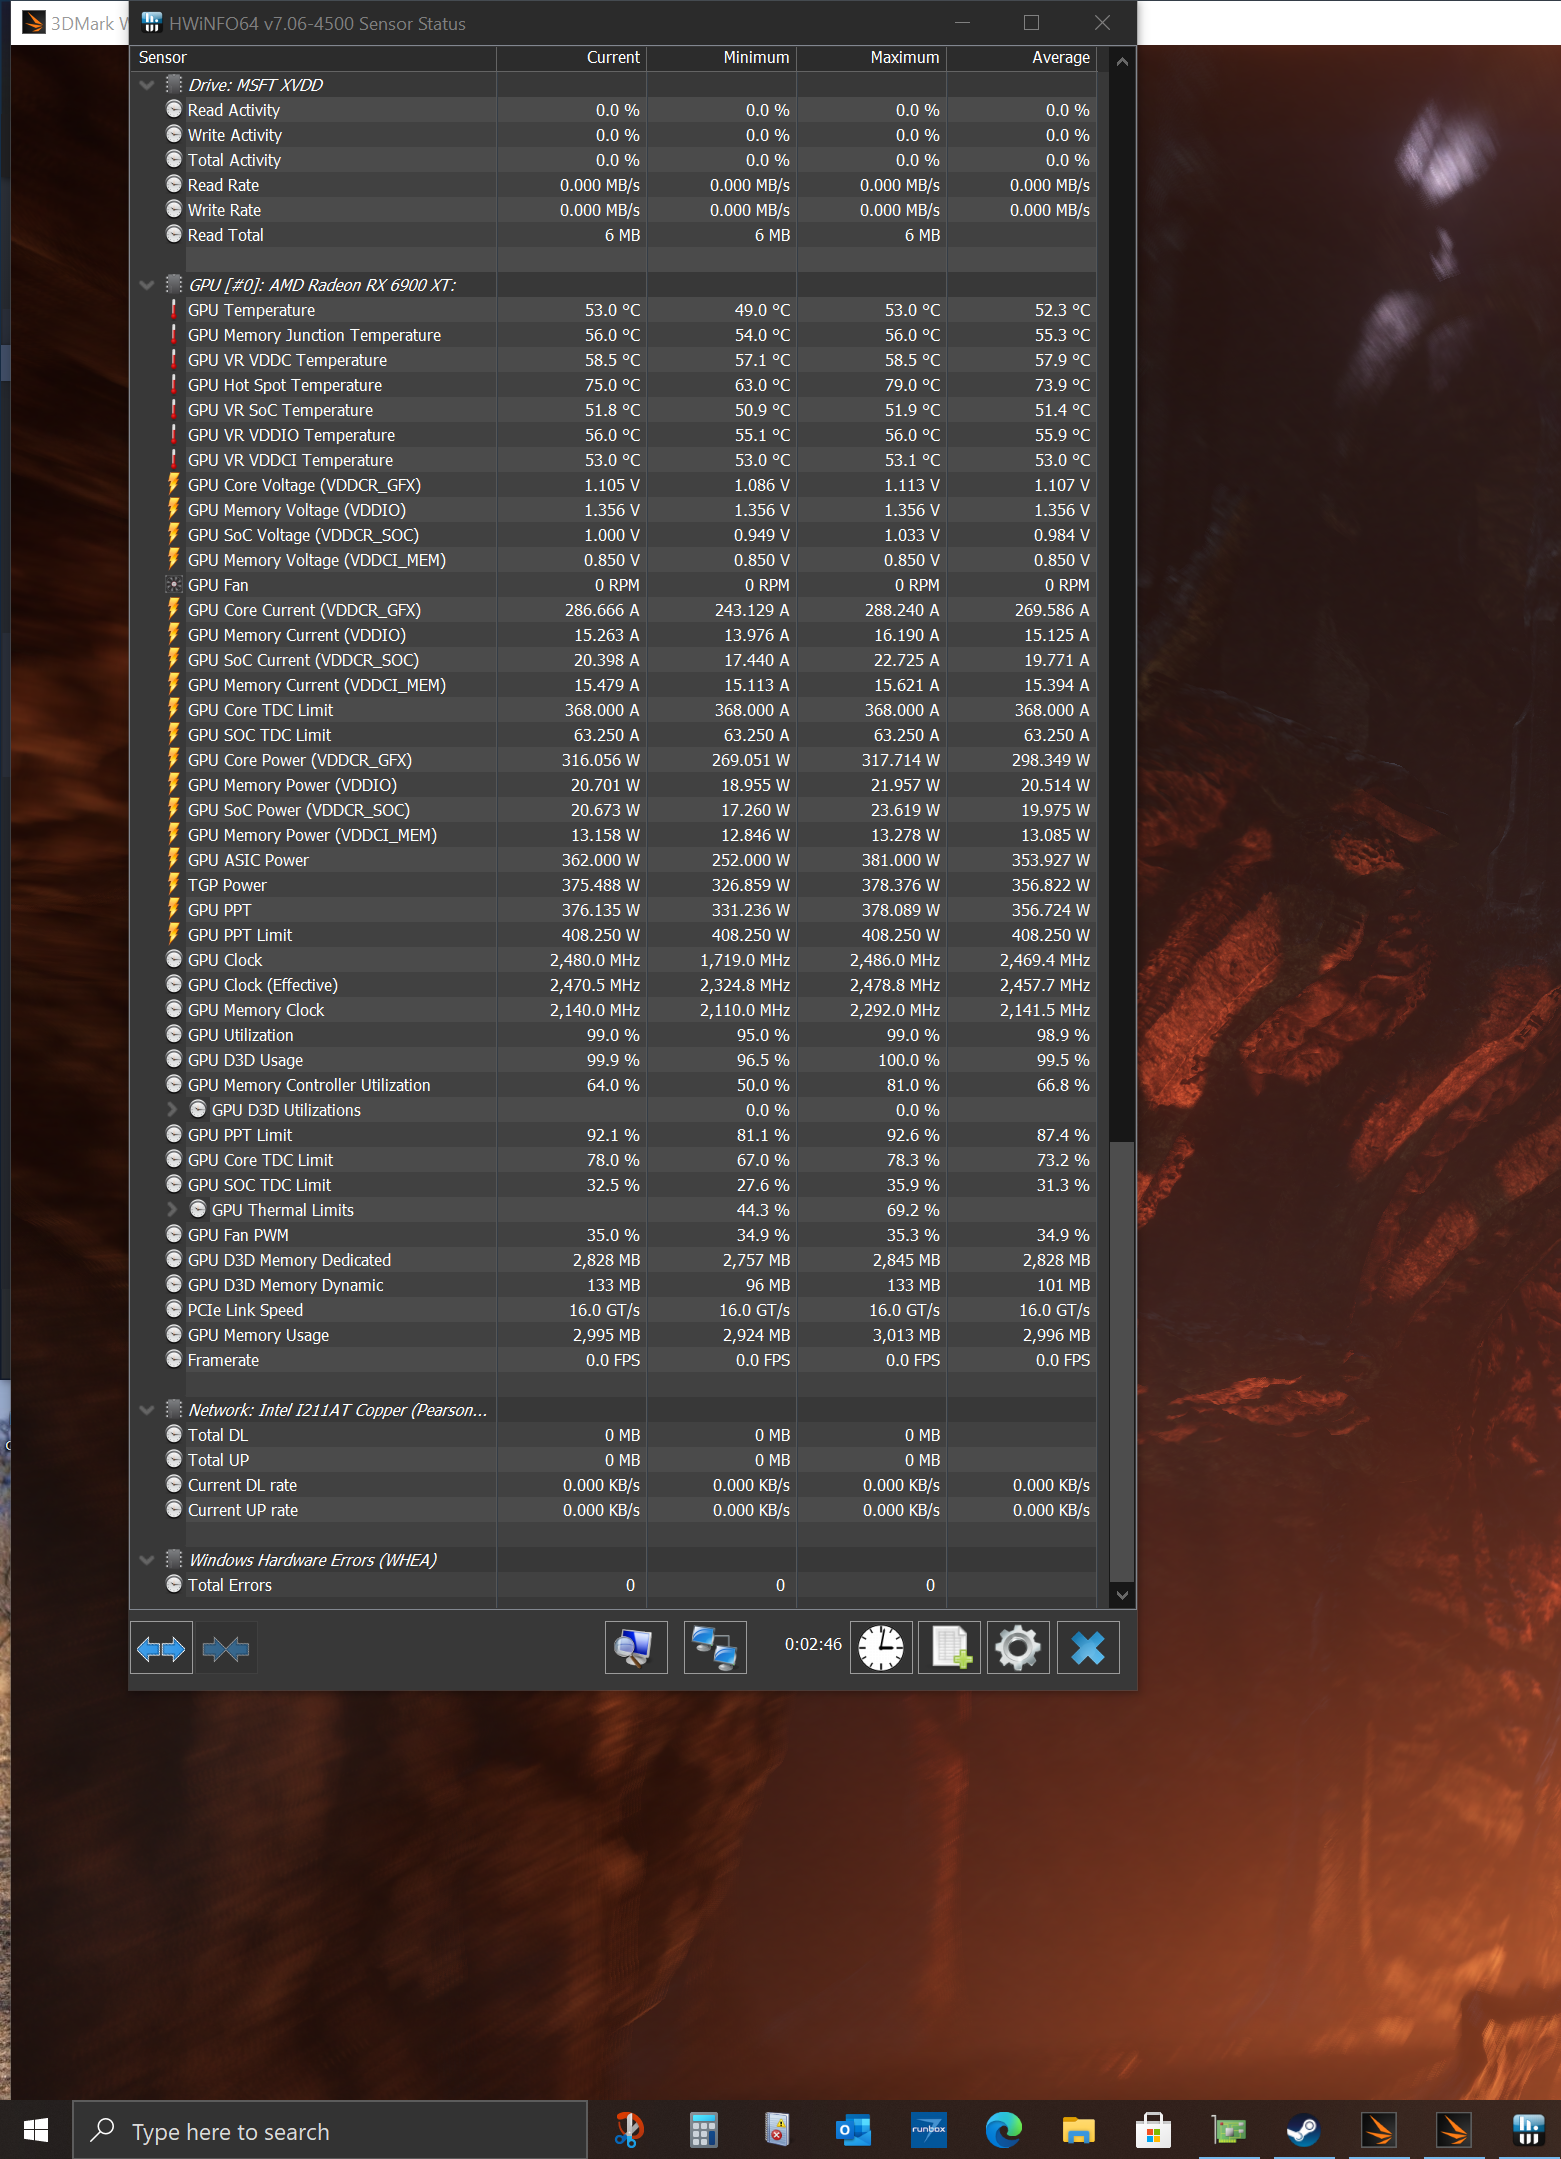
Task: Click the thermometer icon beside GPU Temperature
Action: [x=174, y=310]
